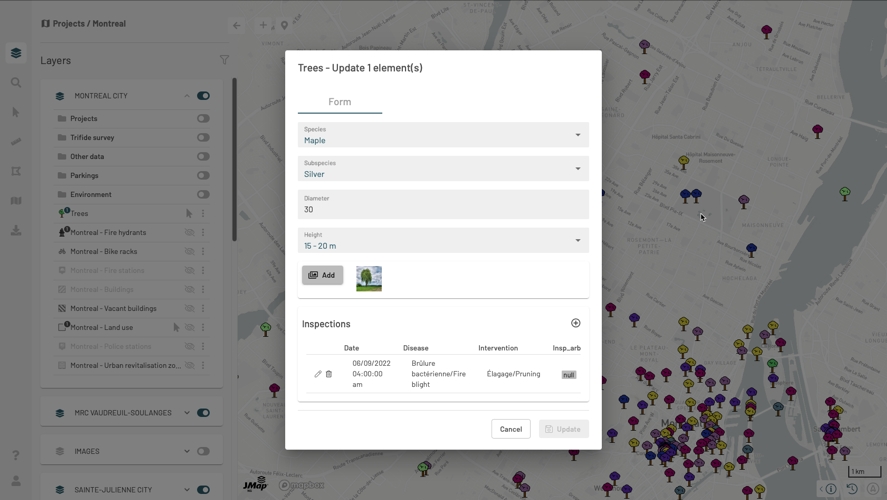This screenshot has width=887, height=500.
Task: Expand the Subspecies dropdown showing Silver
Action: pos(443,169)
